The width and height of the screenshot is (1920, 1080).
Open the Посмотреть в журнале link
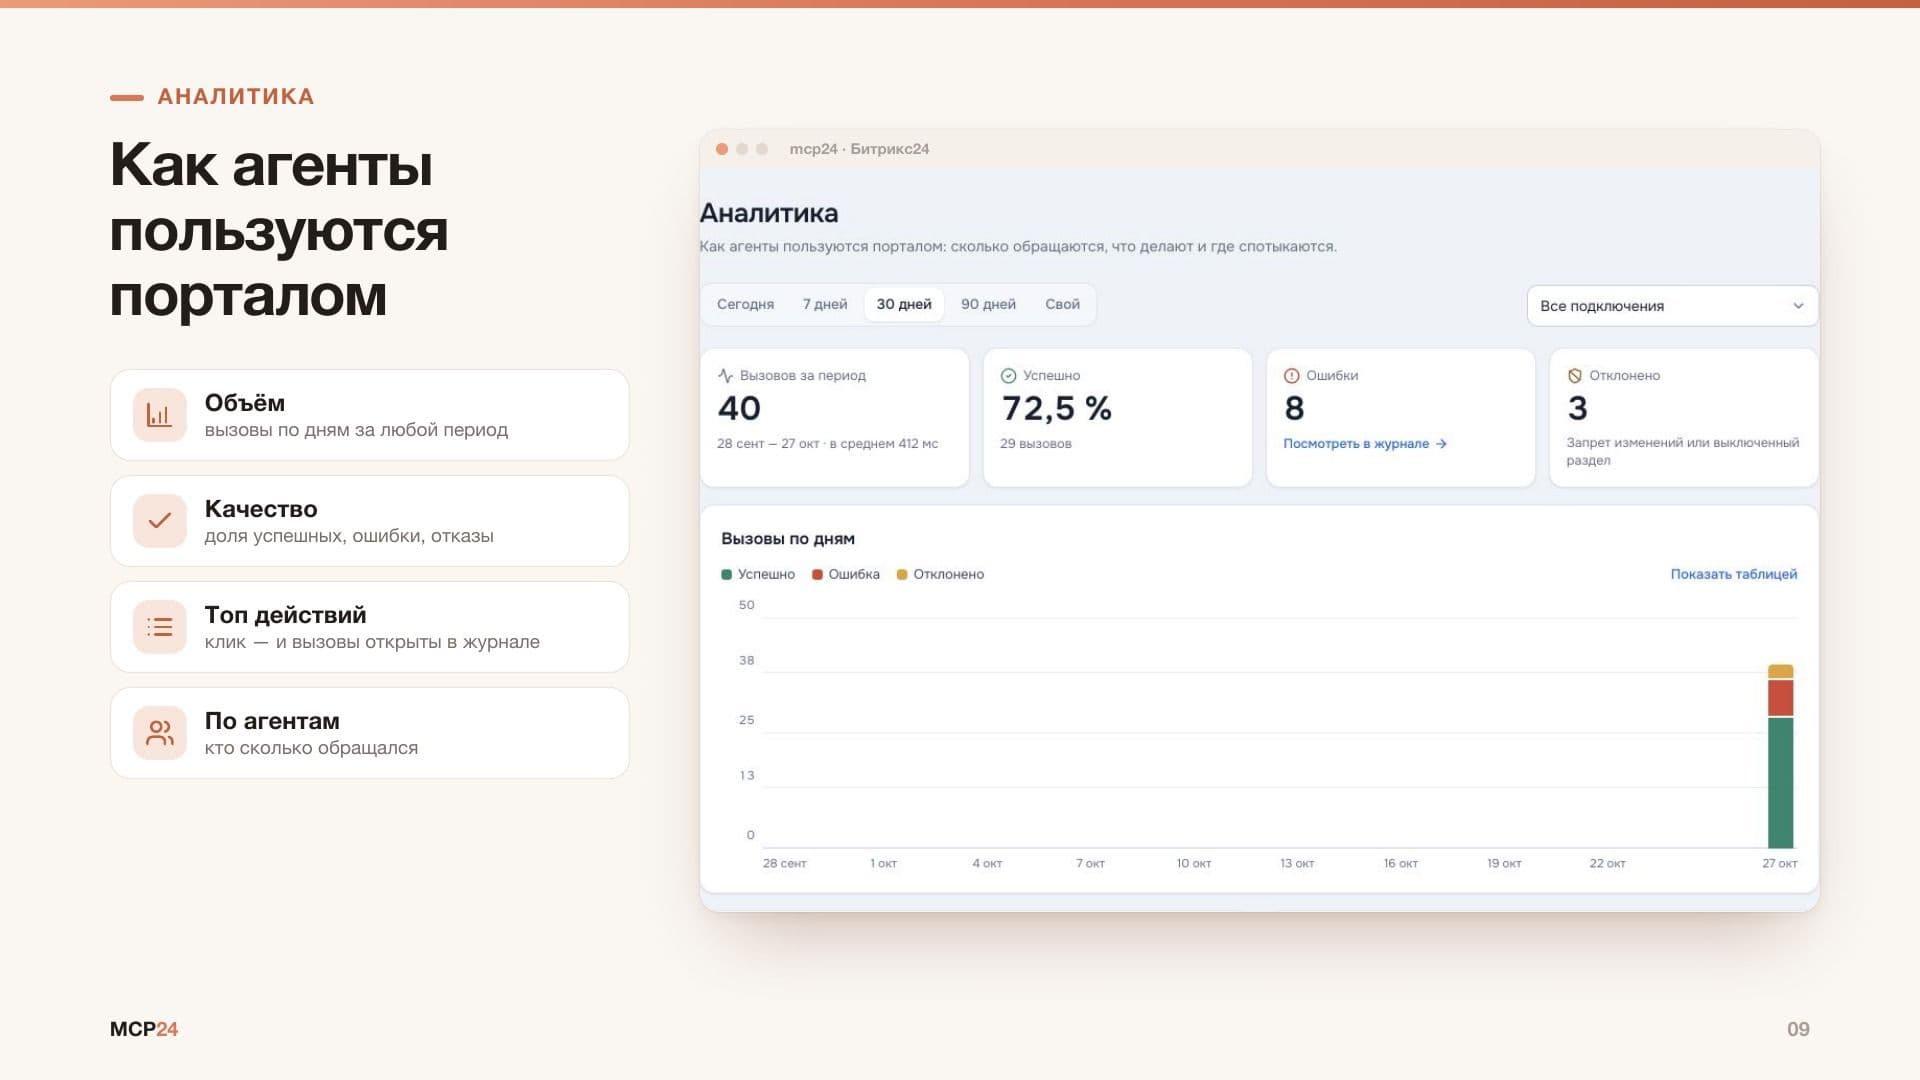[1365, 444]
